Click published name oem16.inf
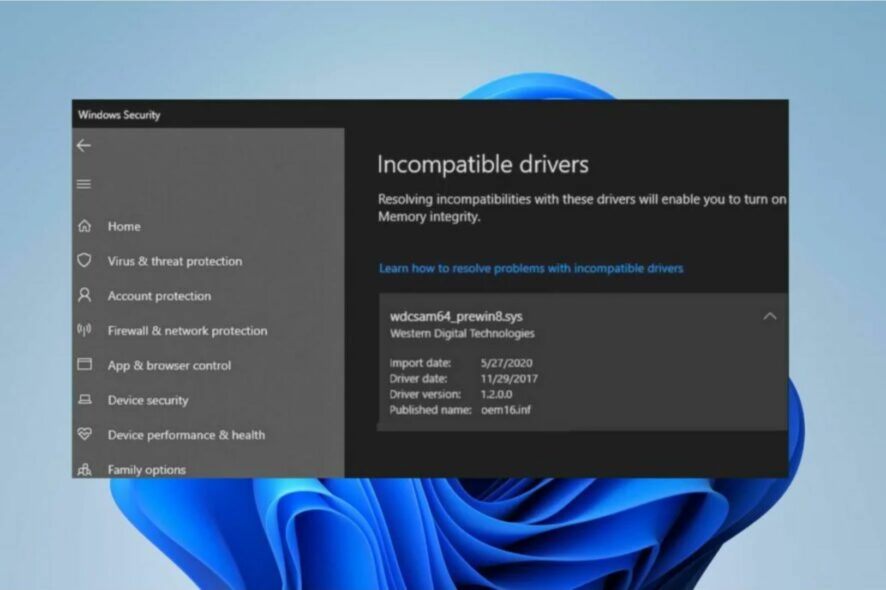The height and width of the screenshot is (590, 886). [x=506, y=410]
